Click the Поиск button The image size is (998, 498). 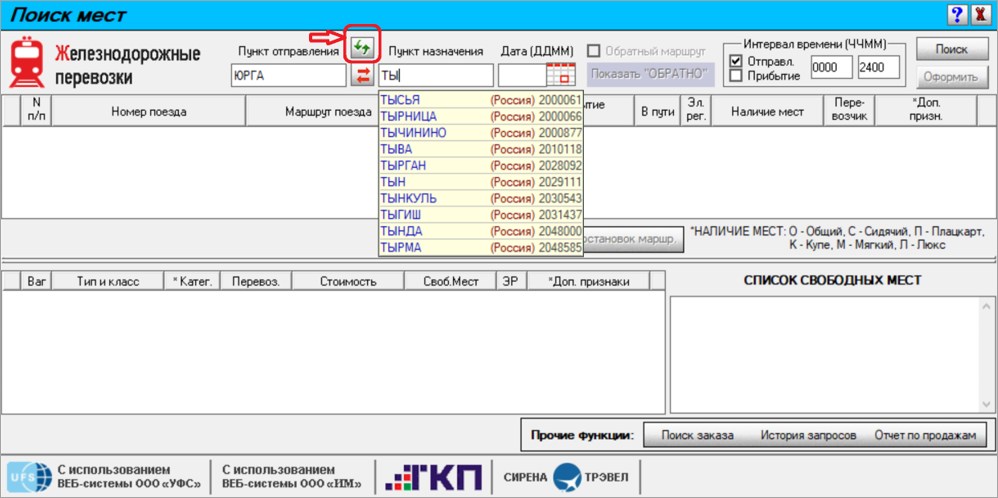click(x=952, y=50)
